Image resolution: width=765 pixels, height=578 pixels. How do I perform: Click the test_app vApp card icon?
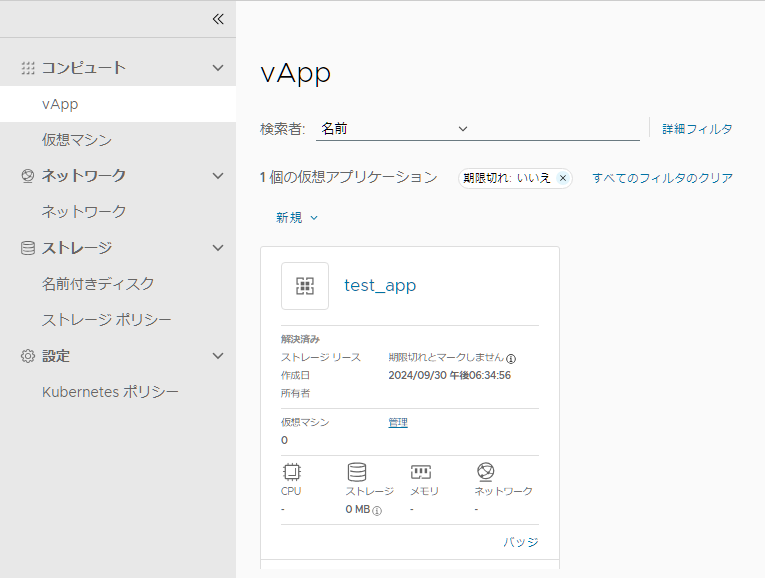(x=305, y=286)
